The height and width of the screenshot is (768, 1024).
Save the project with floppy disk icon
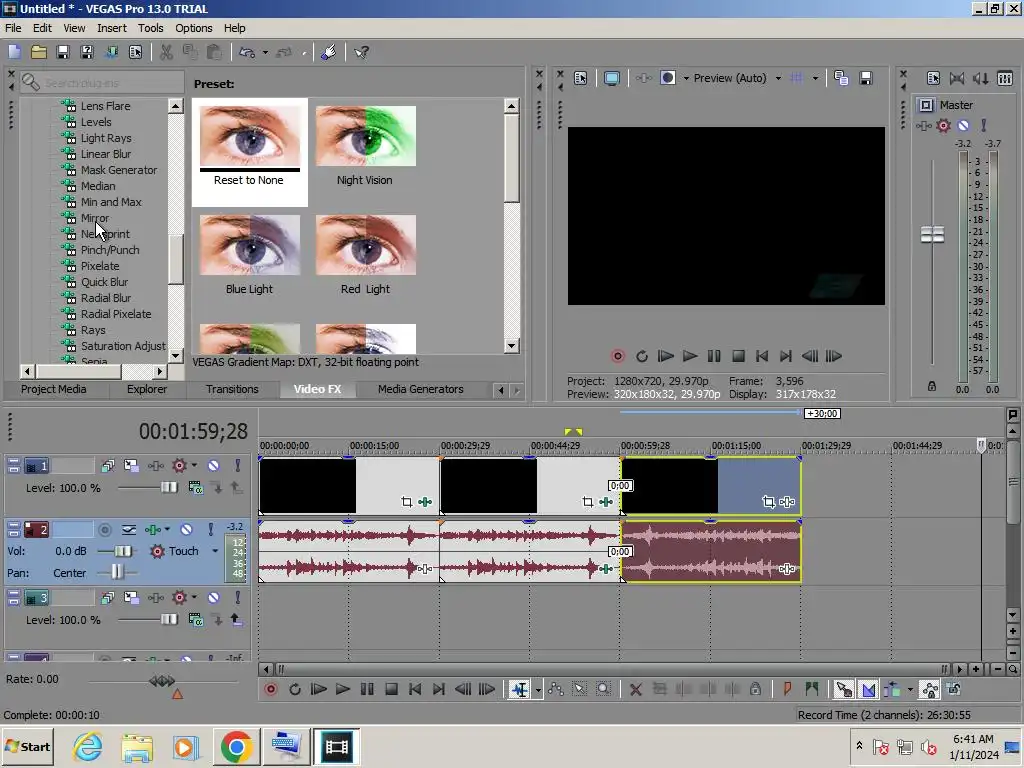[63, 52]
